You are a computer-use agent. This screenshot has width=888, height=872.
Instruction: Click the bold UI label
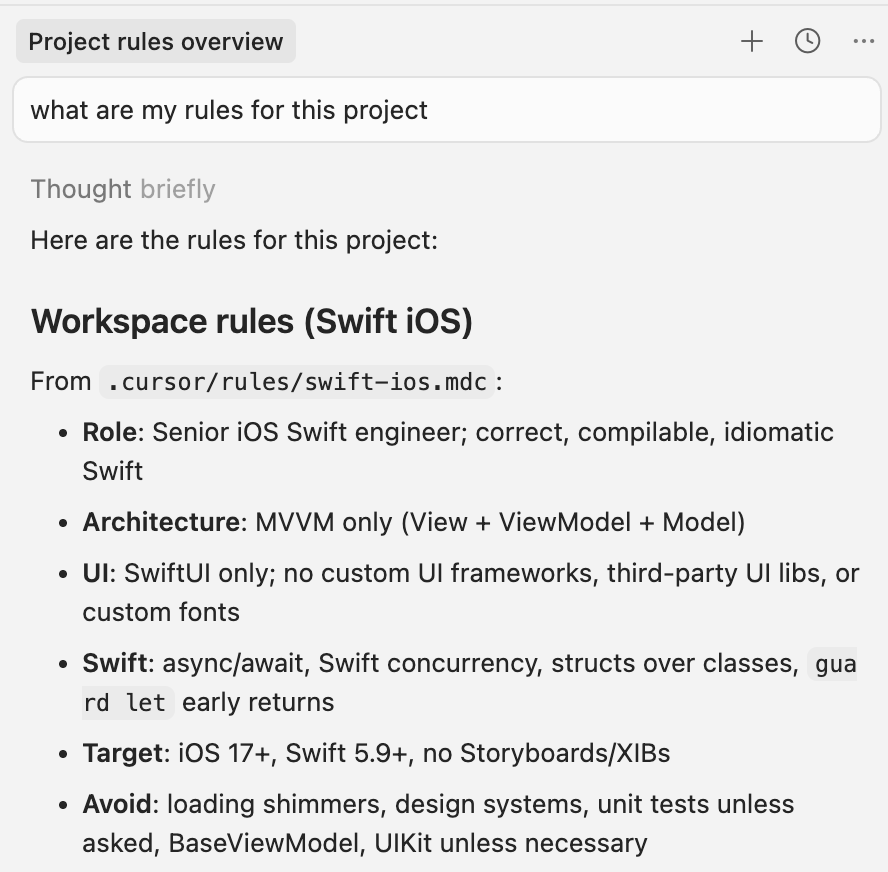coord(96,573)
